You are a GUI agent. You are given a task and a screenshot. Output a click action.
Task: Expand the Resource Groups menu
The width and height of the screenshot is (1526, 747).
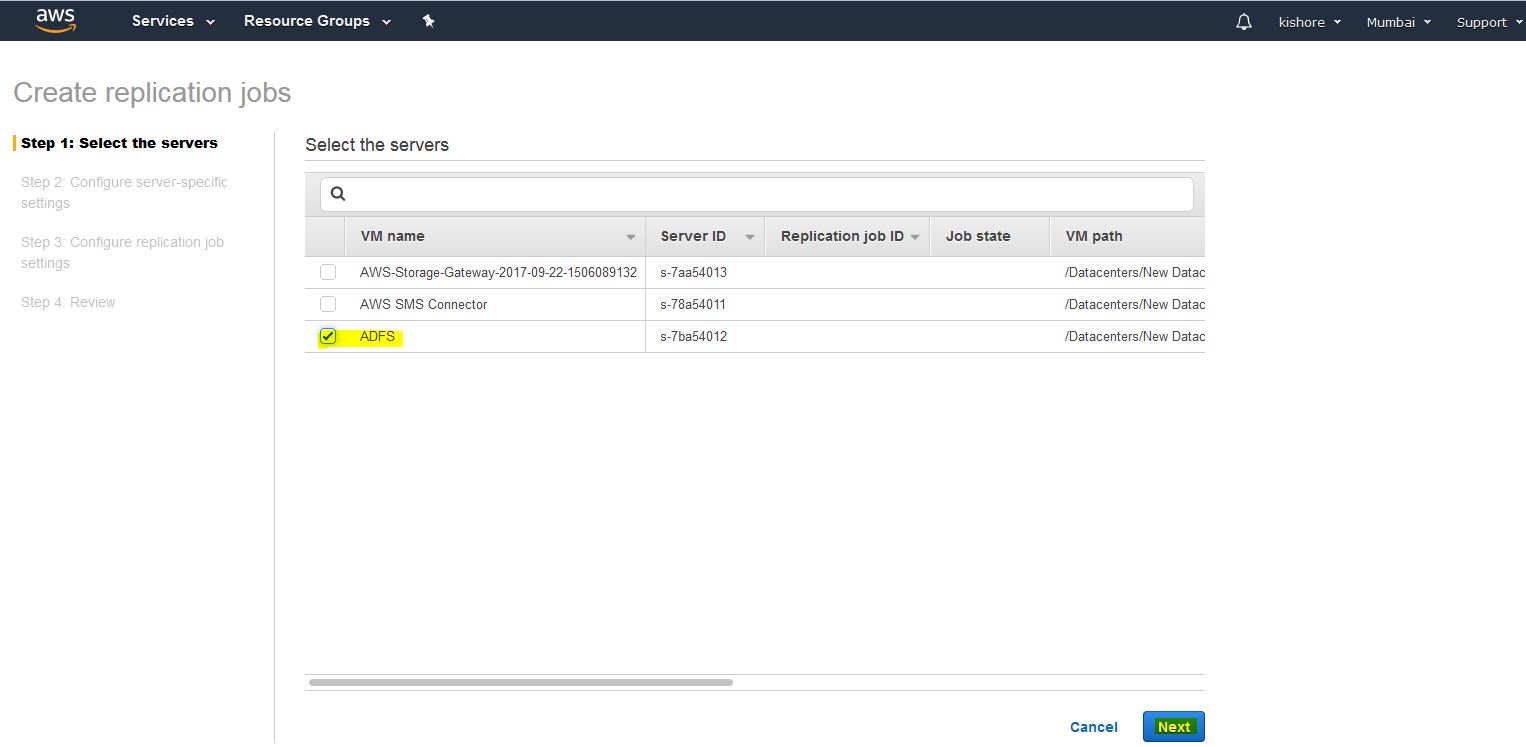click(x=317, y=21)
